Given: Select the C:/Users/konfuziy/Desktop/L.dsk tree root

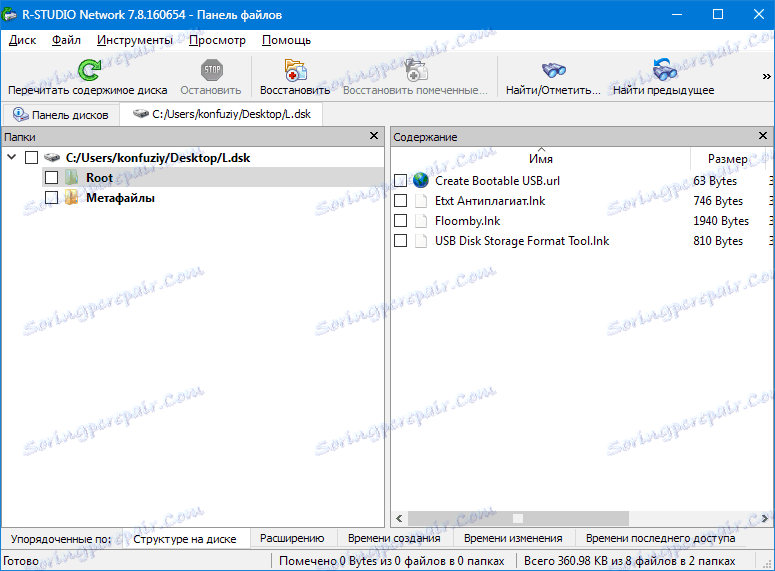Looking at the screenshot, I should click(158, 158).
